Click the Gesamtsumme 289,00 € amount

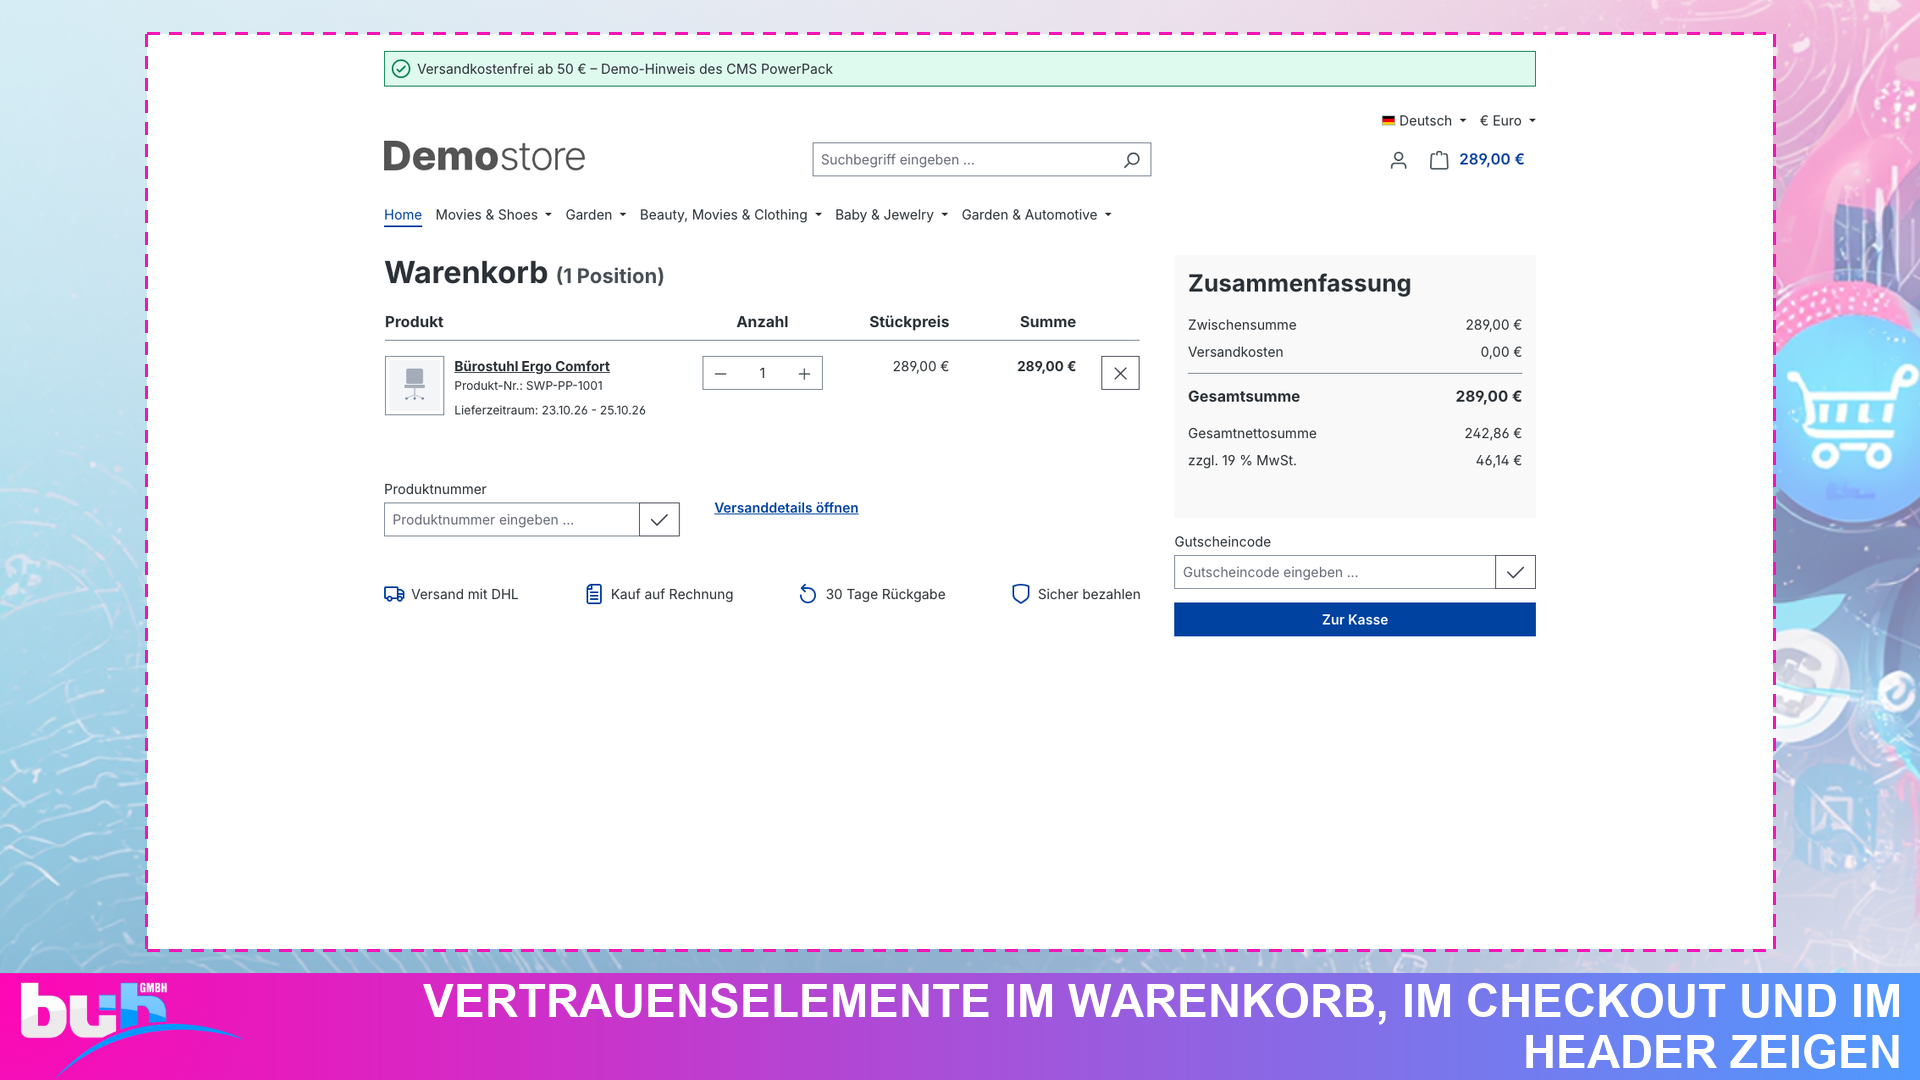click(1488, 396)
